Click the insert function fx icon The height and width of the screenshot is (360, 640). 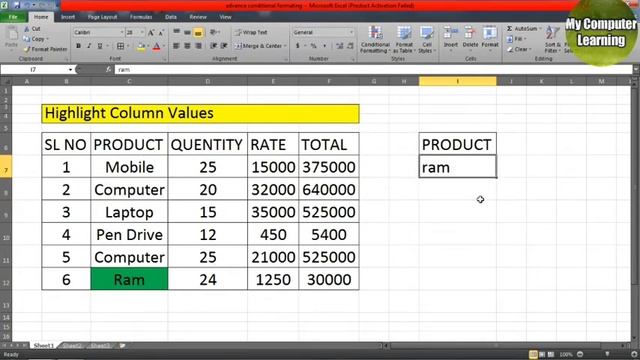click(x=108, y=70)
